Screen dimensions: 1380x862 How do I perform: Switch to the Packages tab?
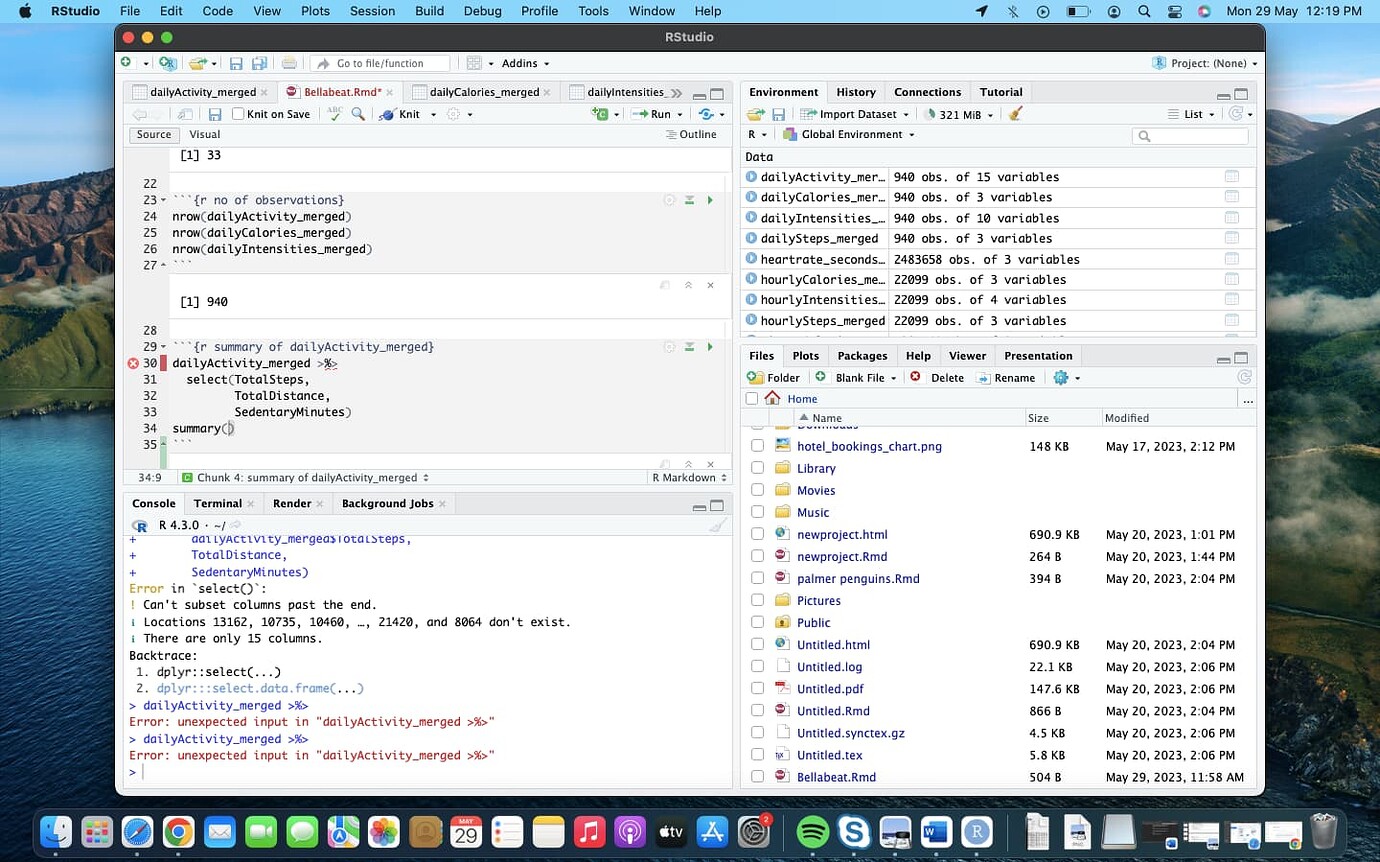[861, 355]
